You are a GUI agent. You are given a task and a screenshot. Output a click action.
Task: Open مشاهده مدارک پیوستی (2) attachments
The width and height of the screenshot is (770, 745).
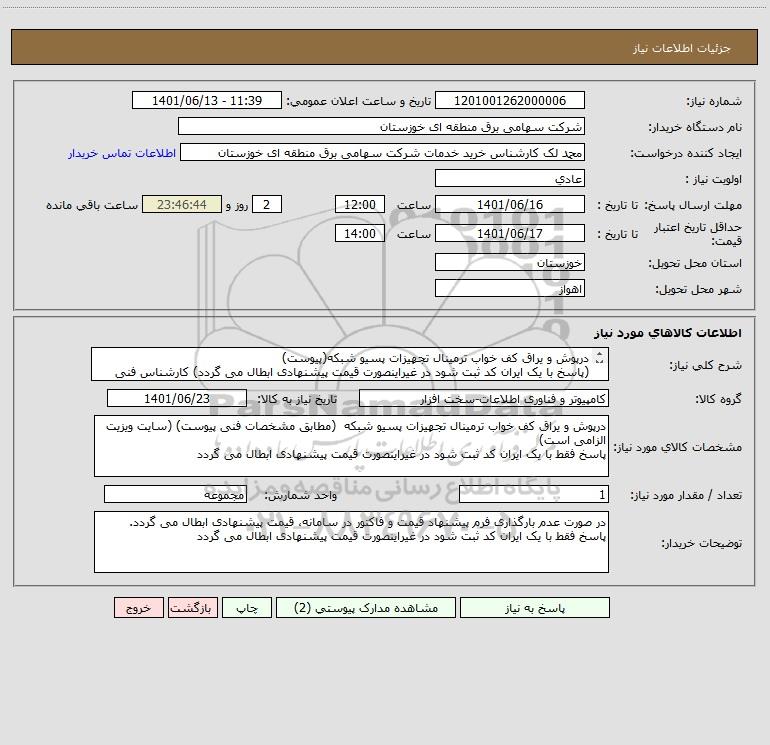click(x=366, y=608)
